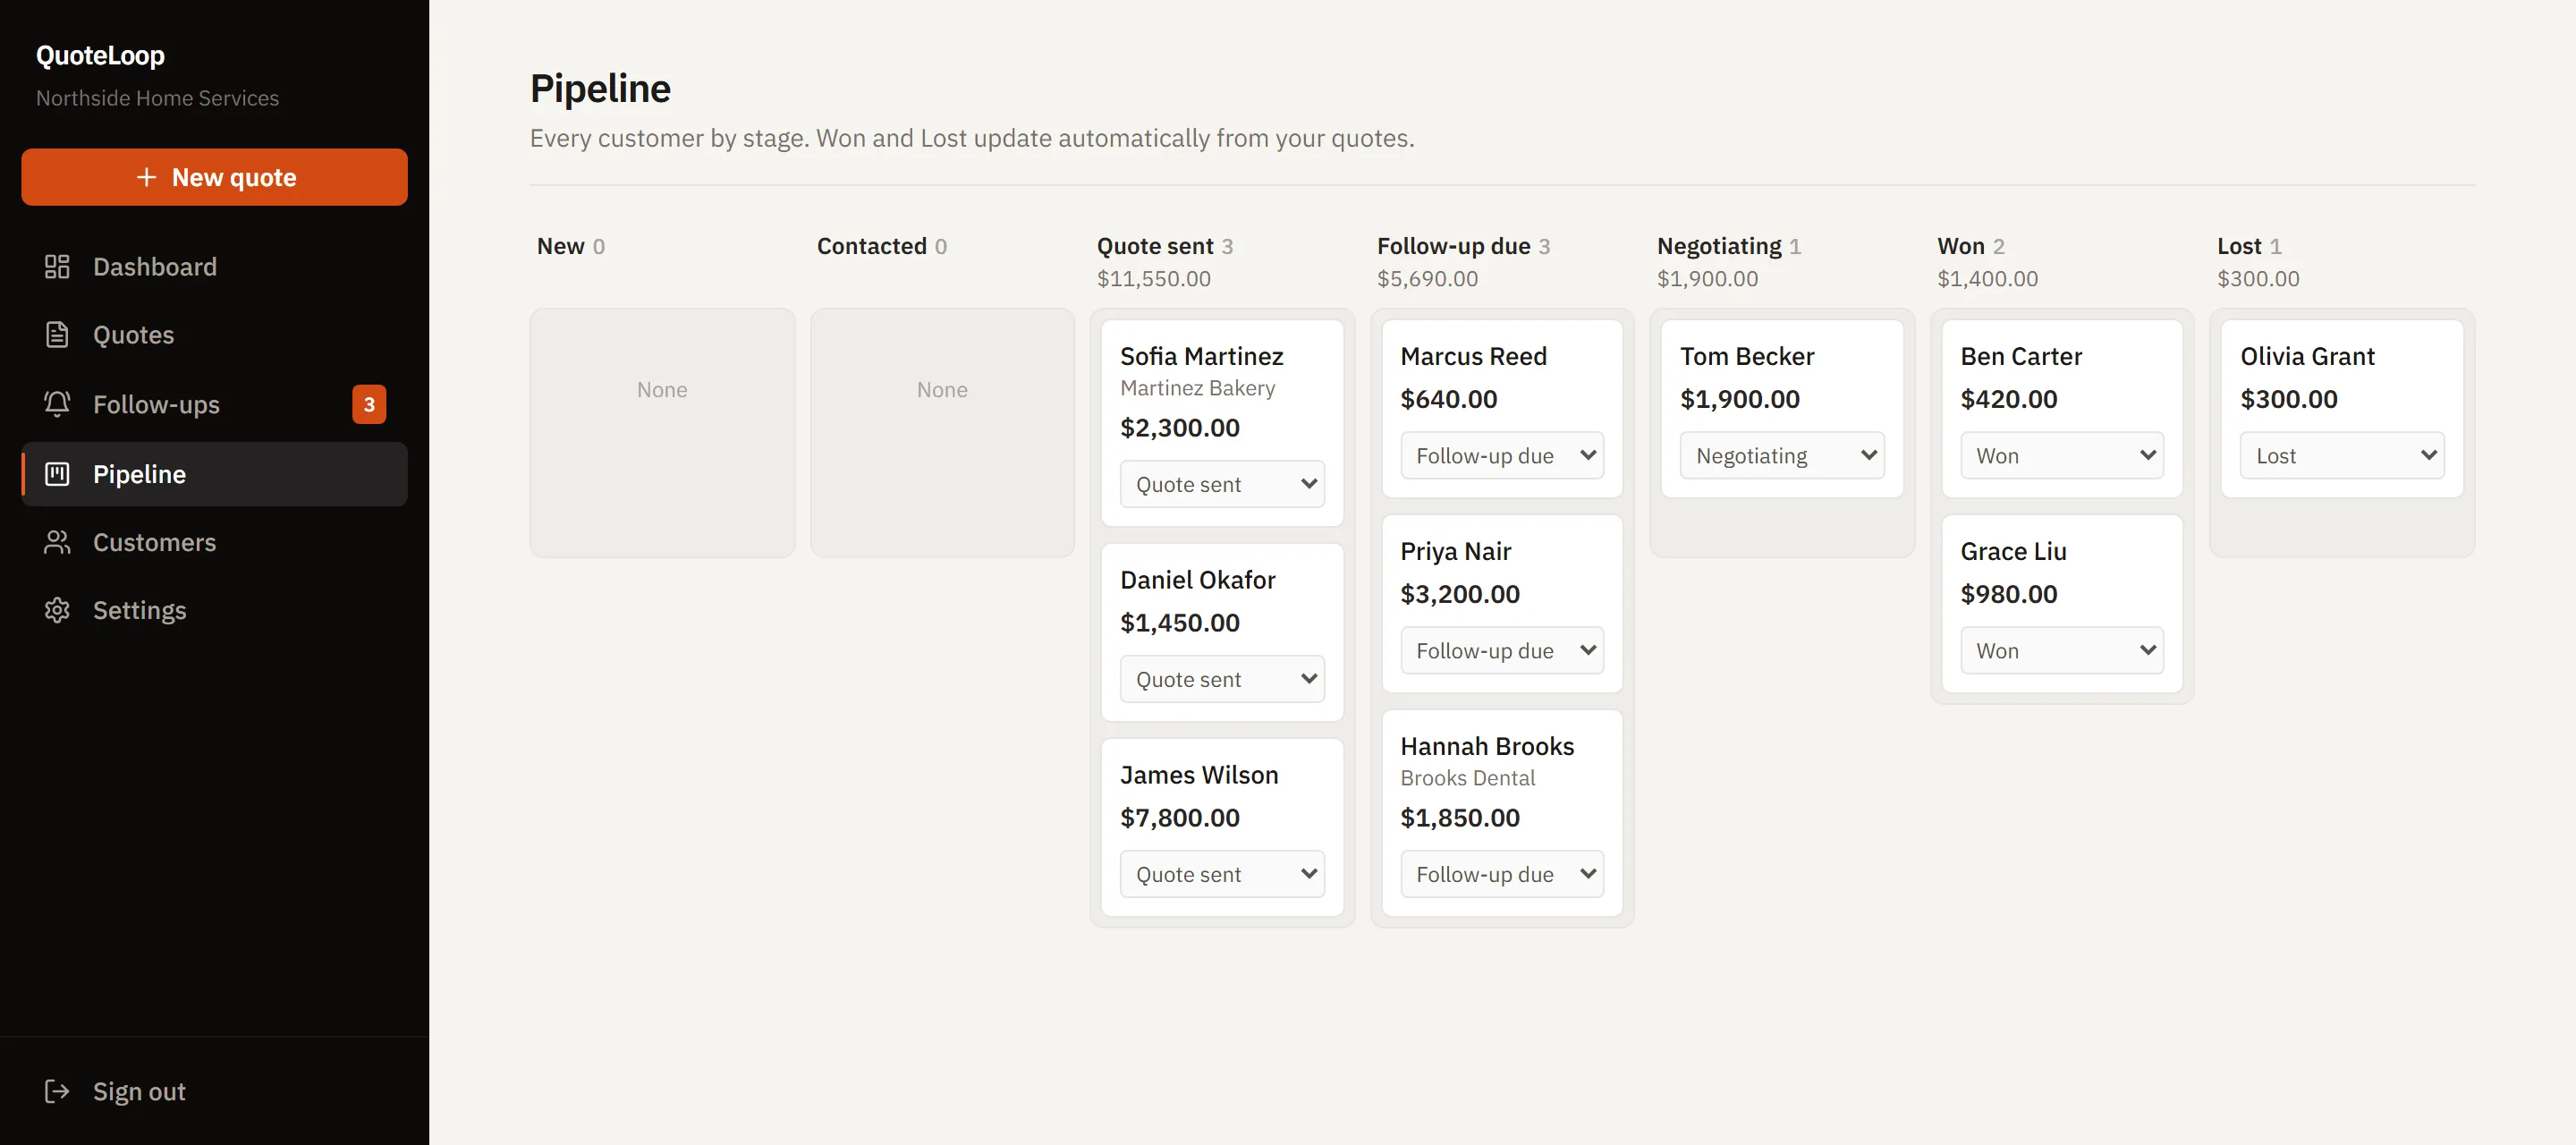Click the $11,550.00 column total

click(x=1154, y=278)
